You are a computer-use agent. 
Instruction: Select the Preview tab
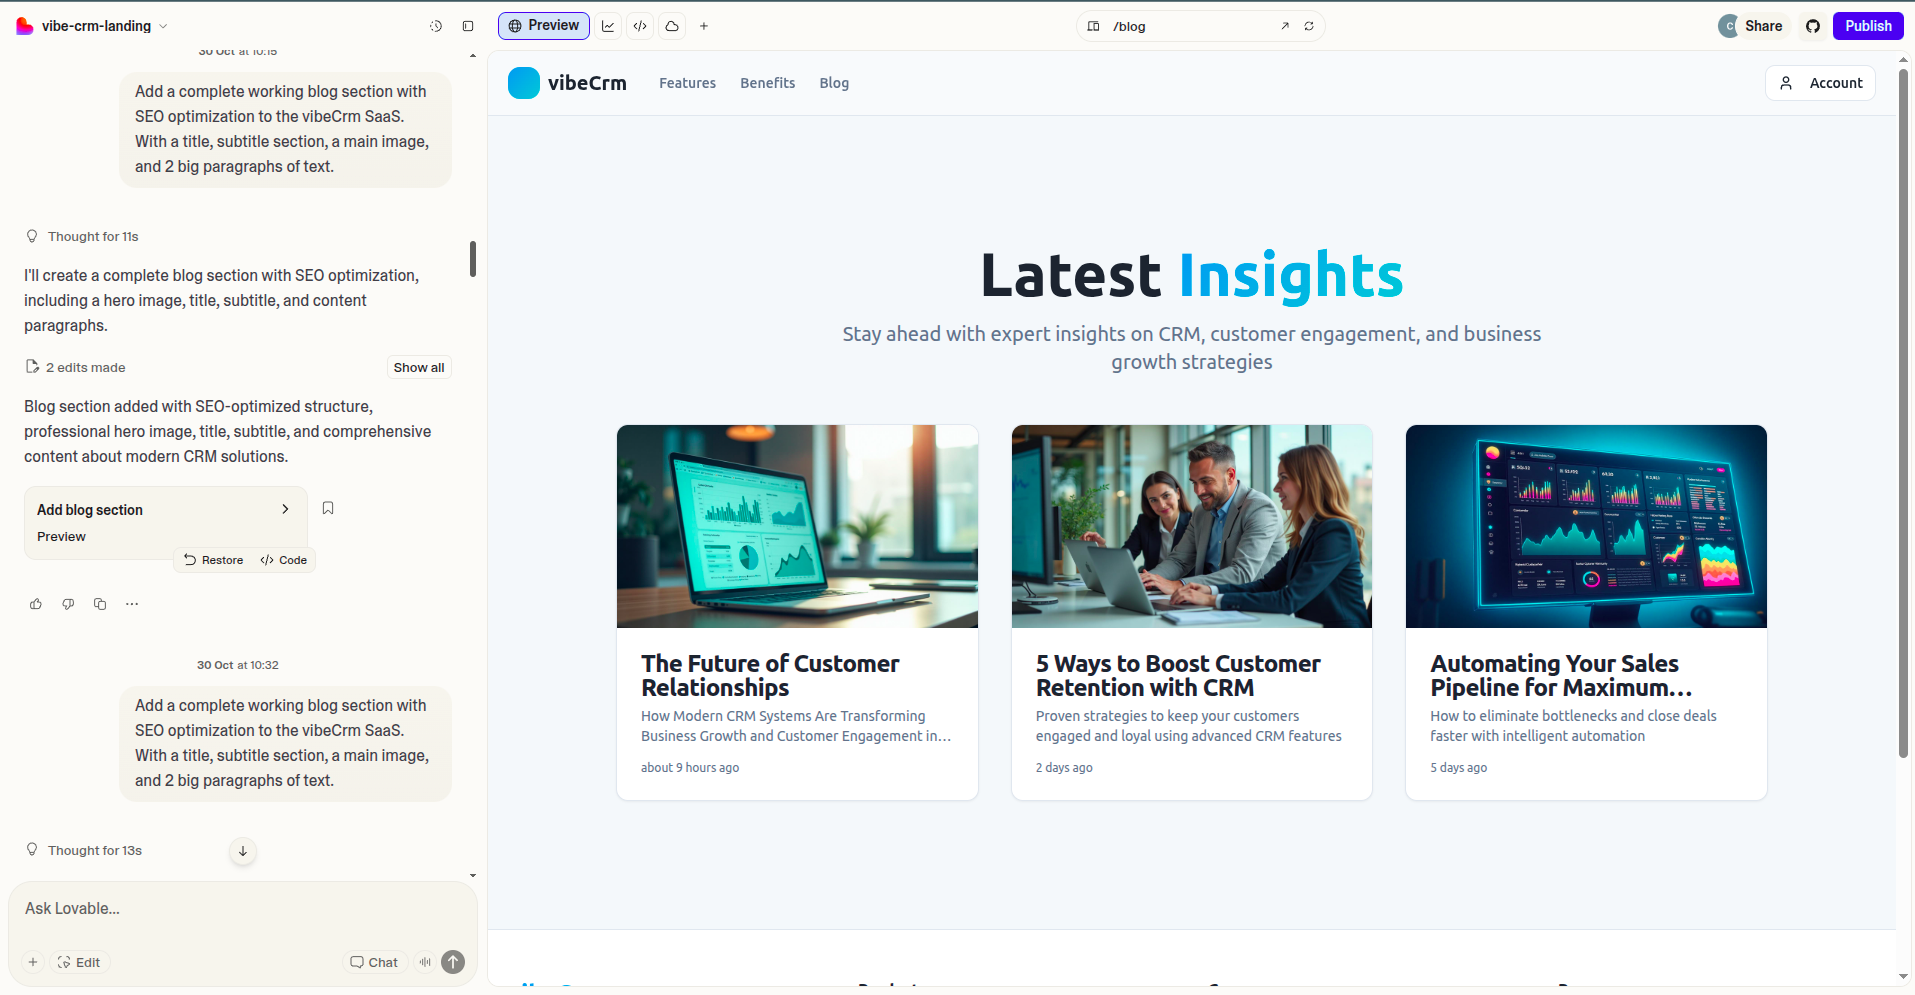543,26
